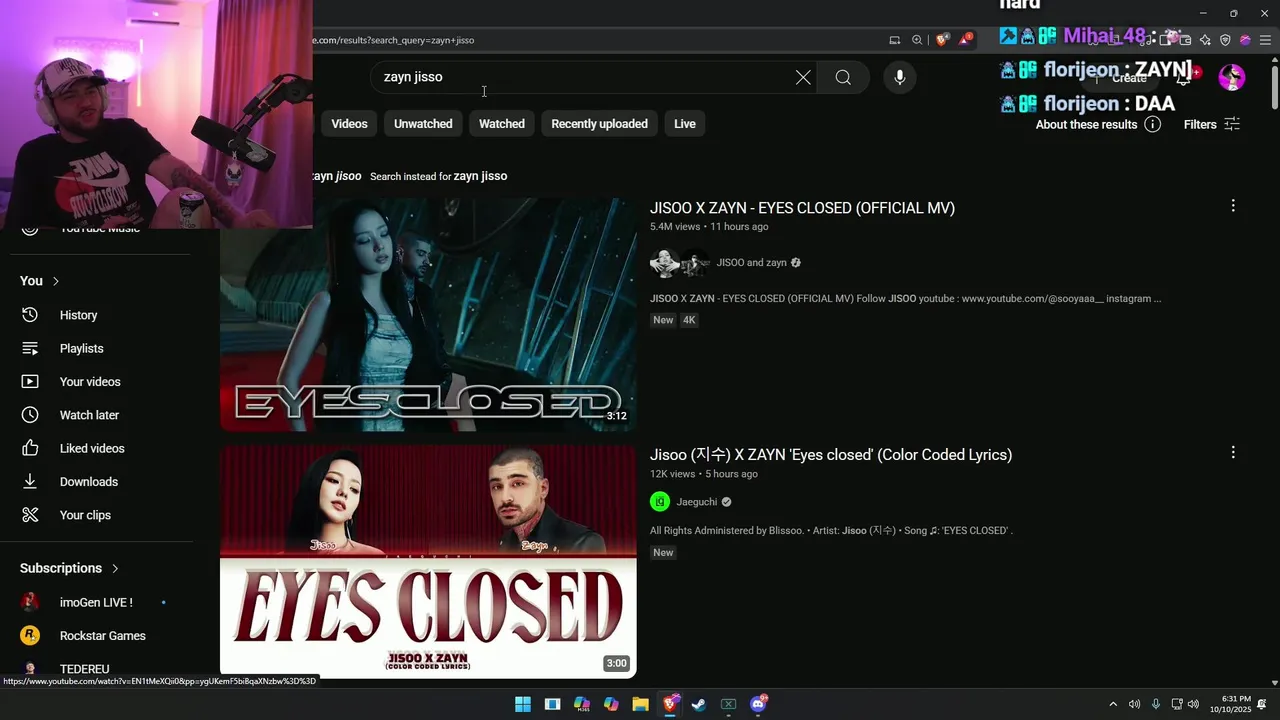
Task: Open Discord from the taskbar
Action: pos(758,704)
